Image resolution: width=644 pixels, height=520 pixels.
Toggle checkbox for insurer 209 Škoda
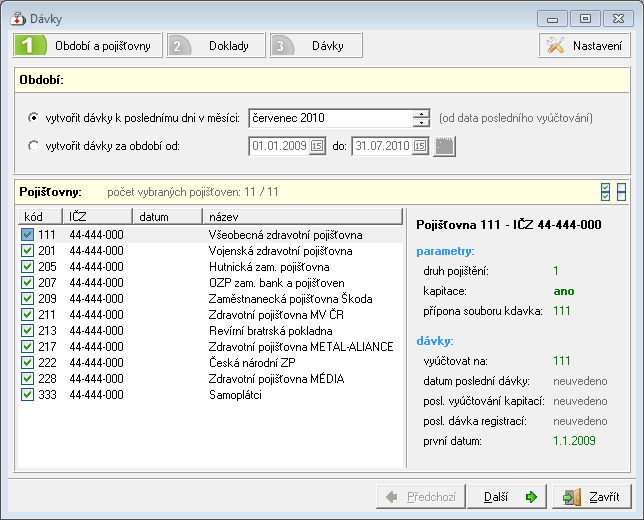pyautogui.click(x=28, y=299)
